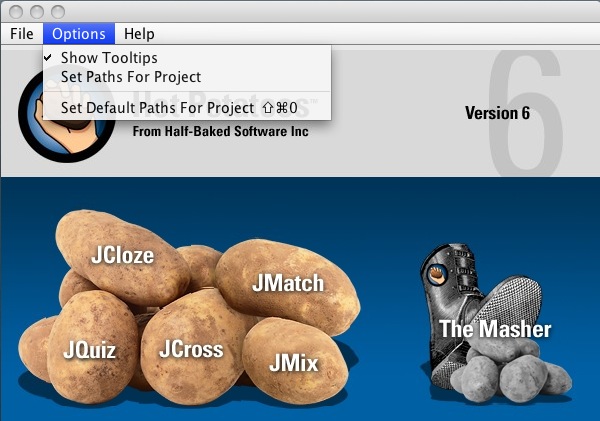Open the JCross potato
Image resolution: width=600 pixels, height=421 pixels.
tap(191, 349)
